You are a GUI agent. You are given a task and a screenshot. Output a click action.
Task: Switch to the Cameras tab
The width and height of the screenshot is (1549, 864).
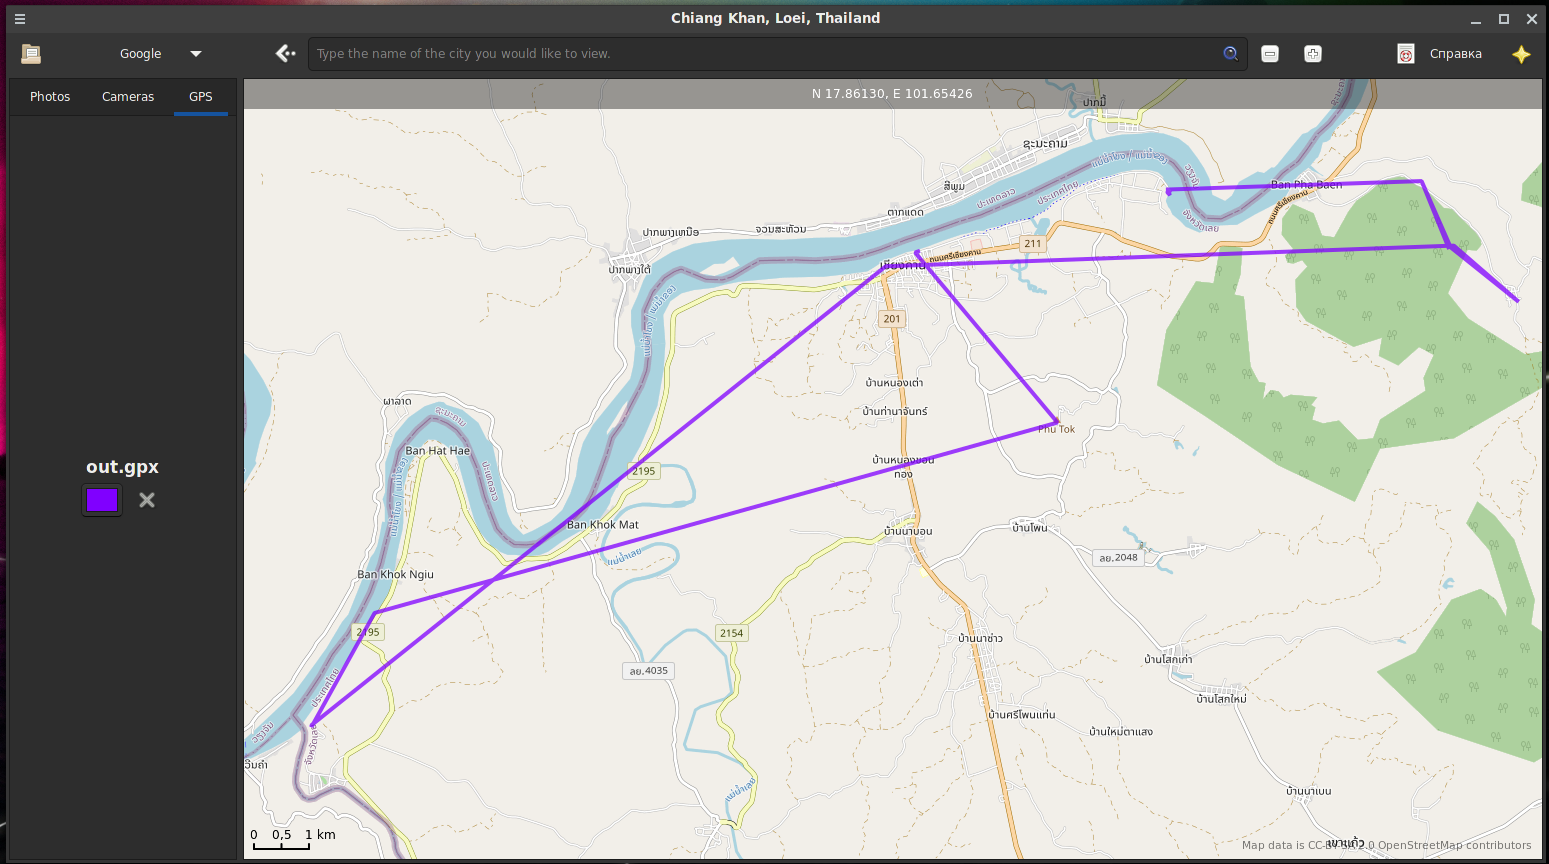pyautogui.click(x=128, y=97)
